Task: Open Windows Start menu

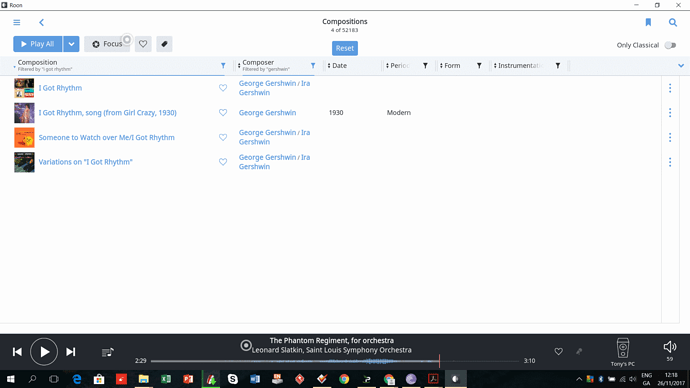Action: [x=11, y=379]
